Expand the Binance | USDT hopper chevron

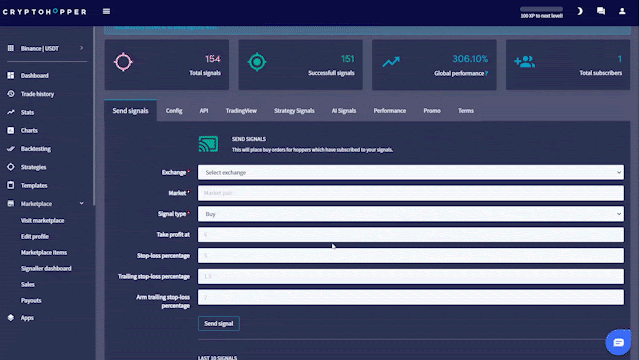82,48
